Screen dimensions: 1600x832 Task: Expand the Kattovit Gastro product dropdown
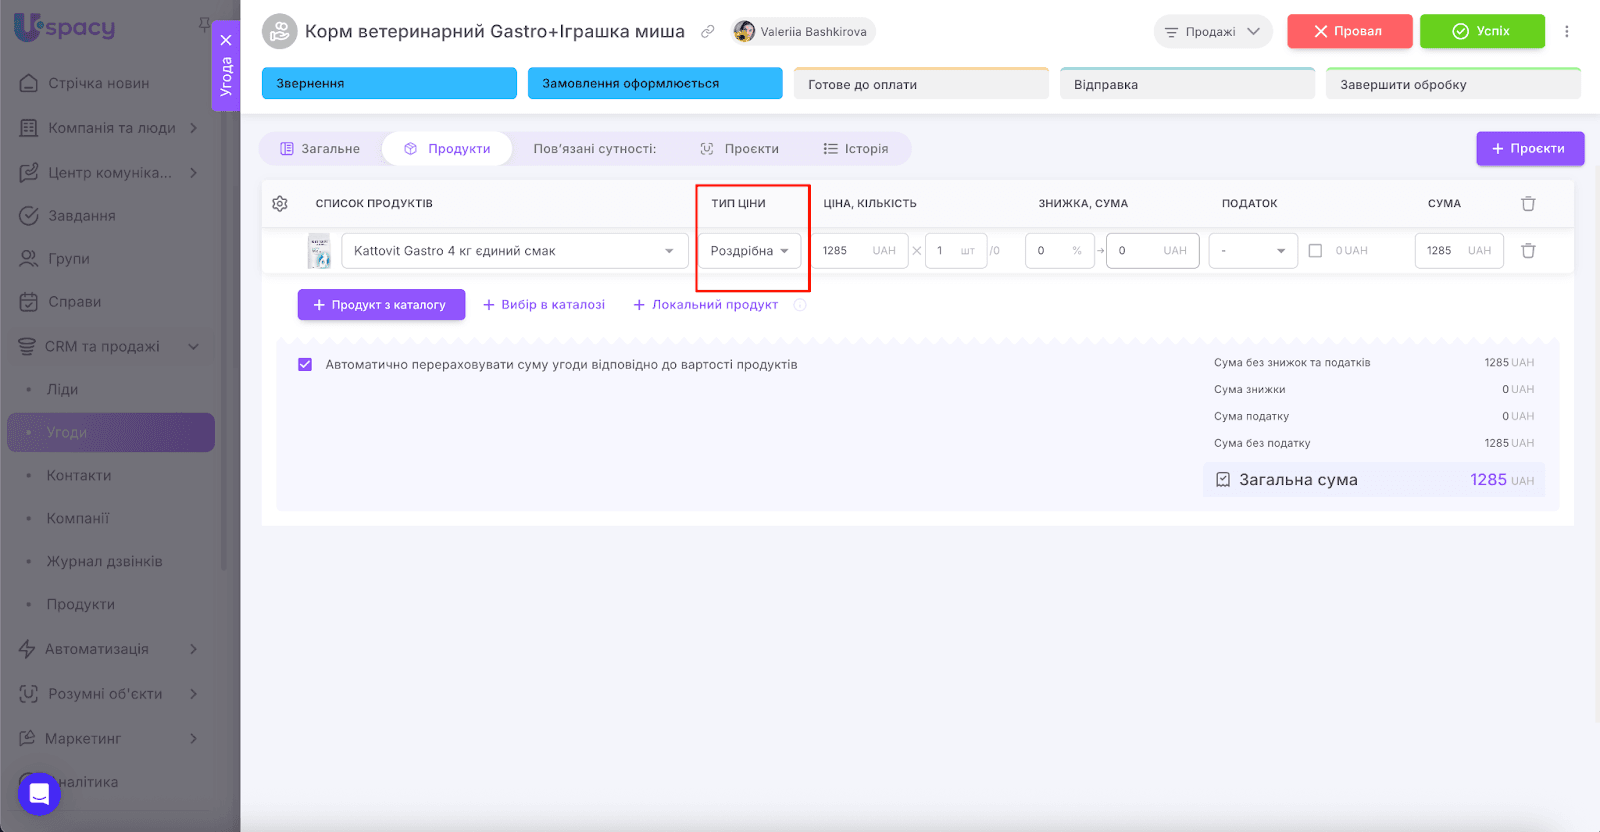tap(669, 251)
